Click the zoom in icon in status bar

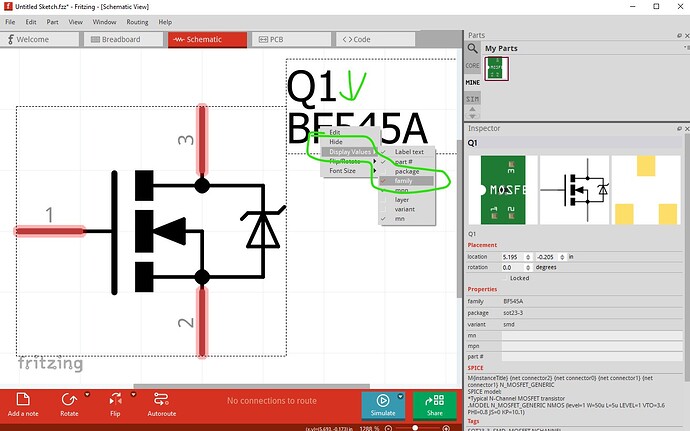(x=446, y=428)
